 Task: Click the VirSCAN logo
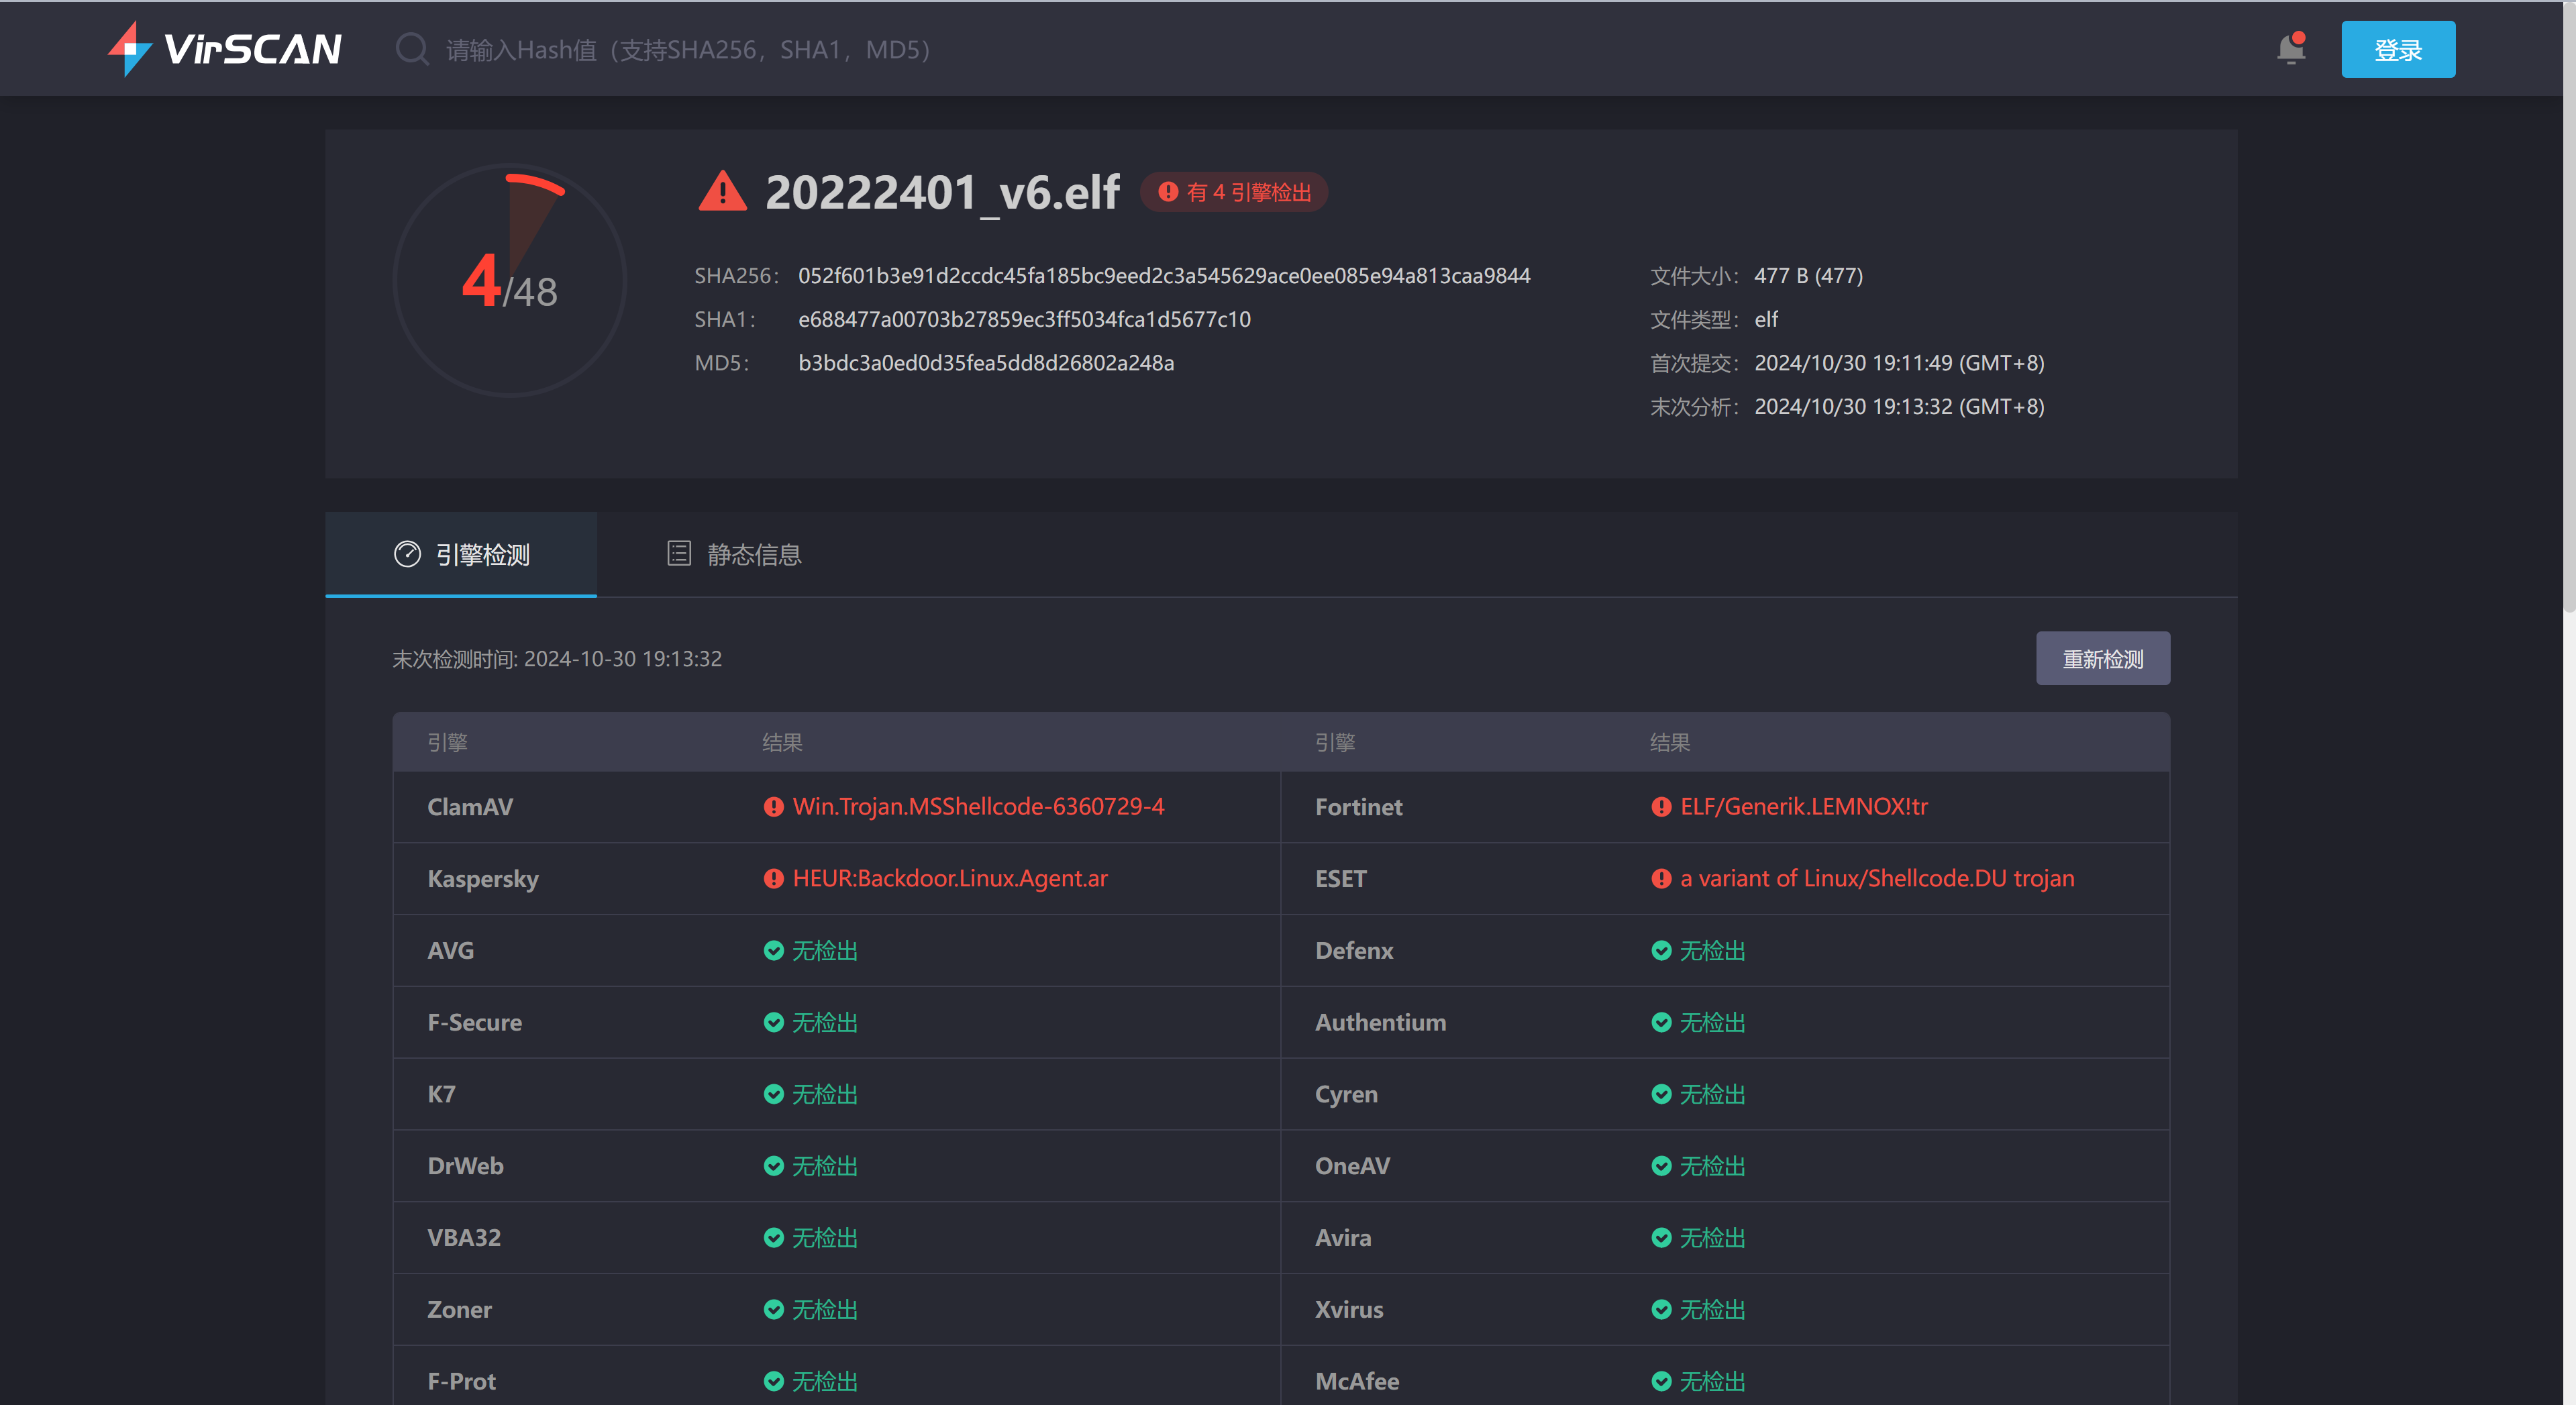[225, 49]
